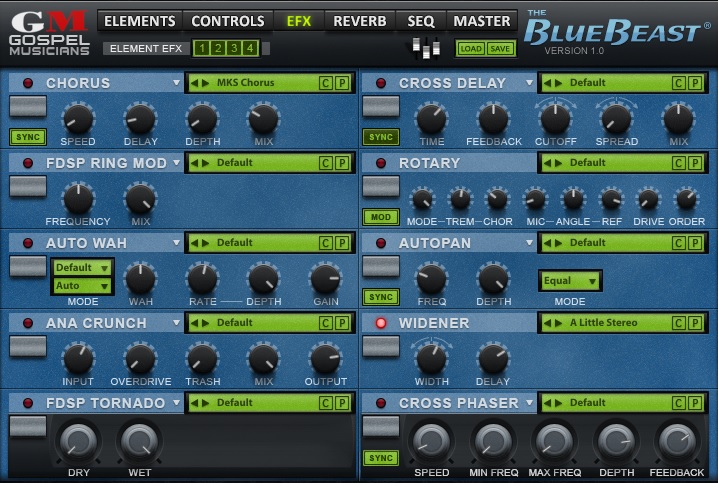Click the C icon in FDSP Tornado preset bar
This screenshot has height=483, width=718.
pos(325,403)
